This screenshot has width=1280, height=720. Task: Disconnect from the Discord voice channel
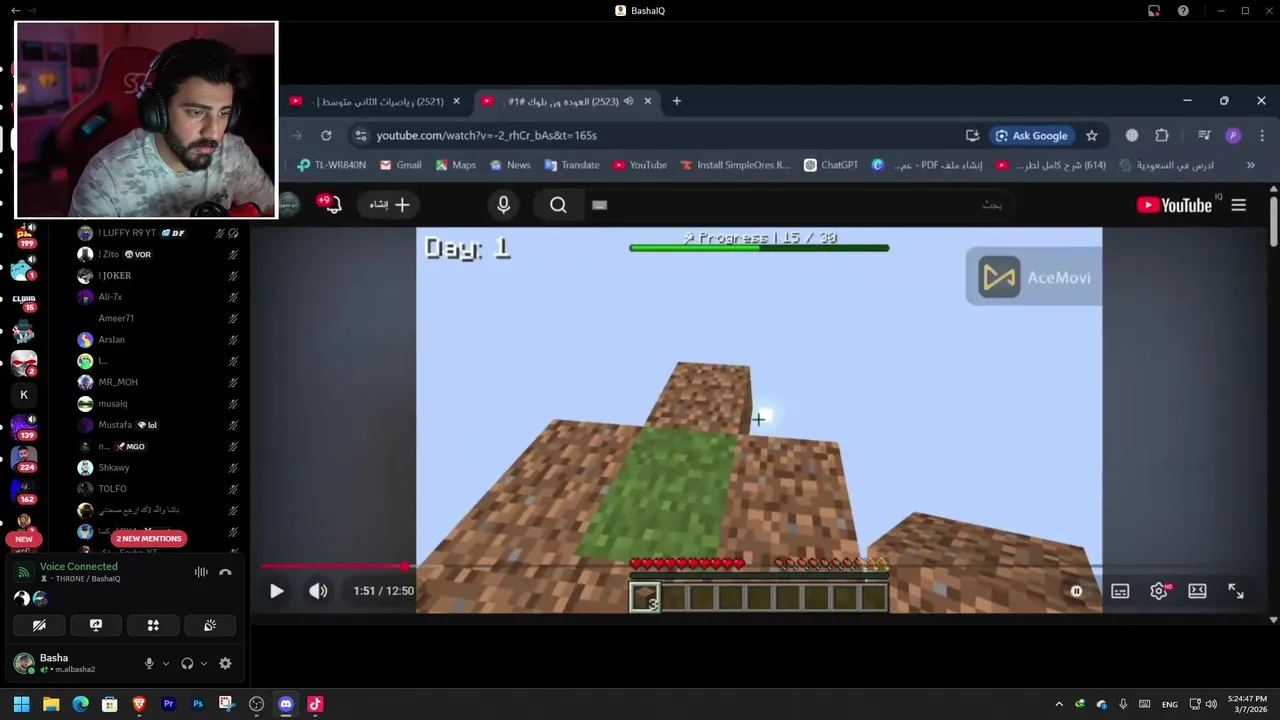tap(225, 572)
